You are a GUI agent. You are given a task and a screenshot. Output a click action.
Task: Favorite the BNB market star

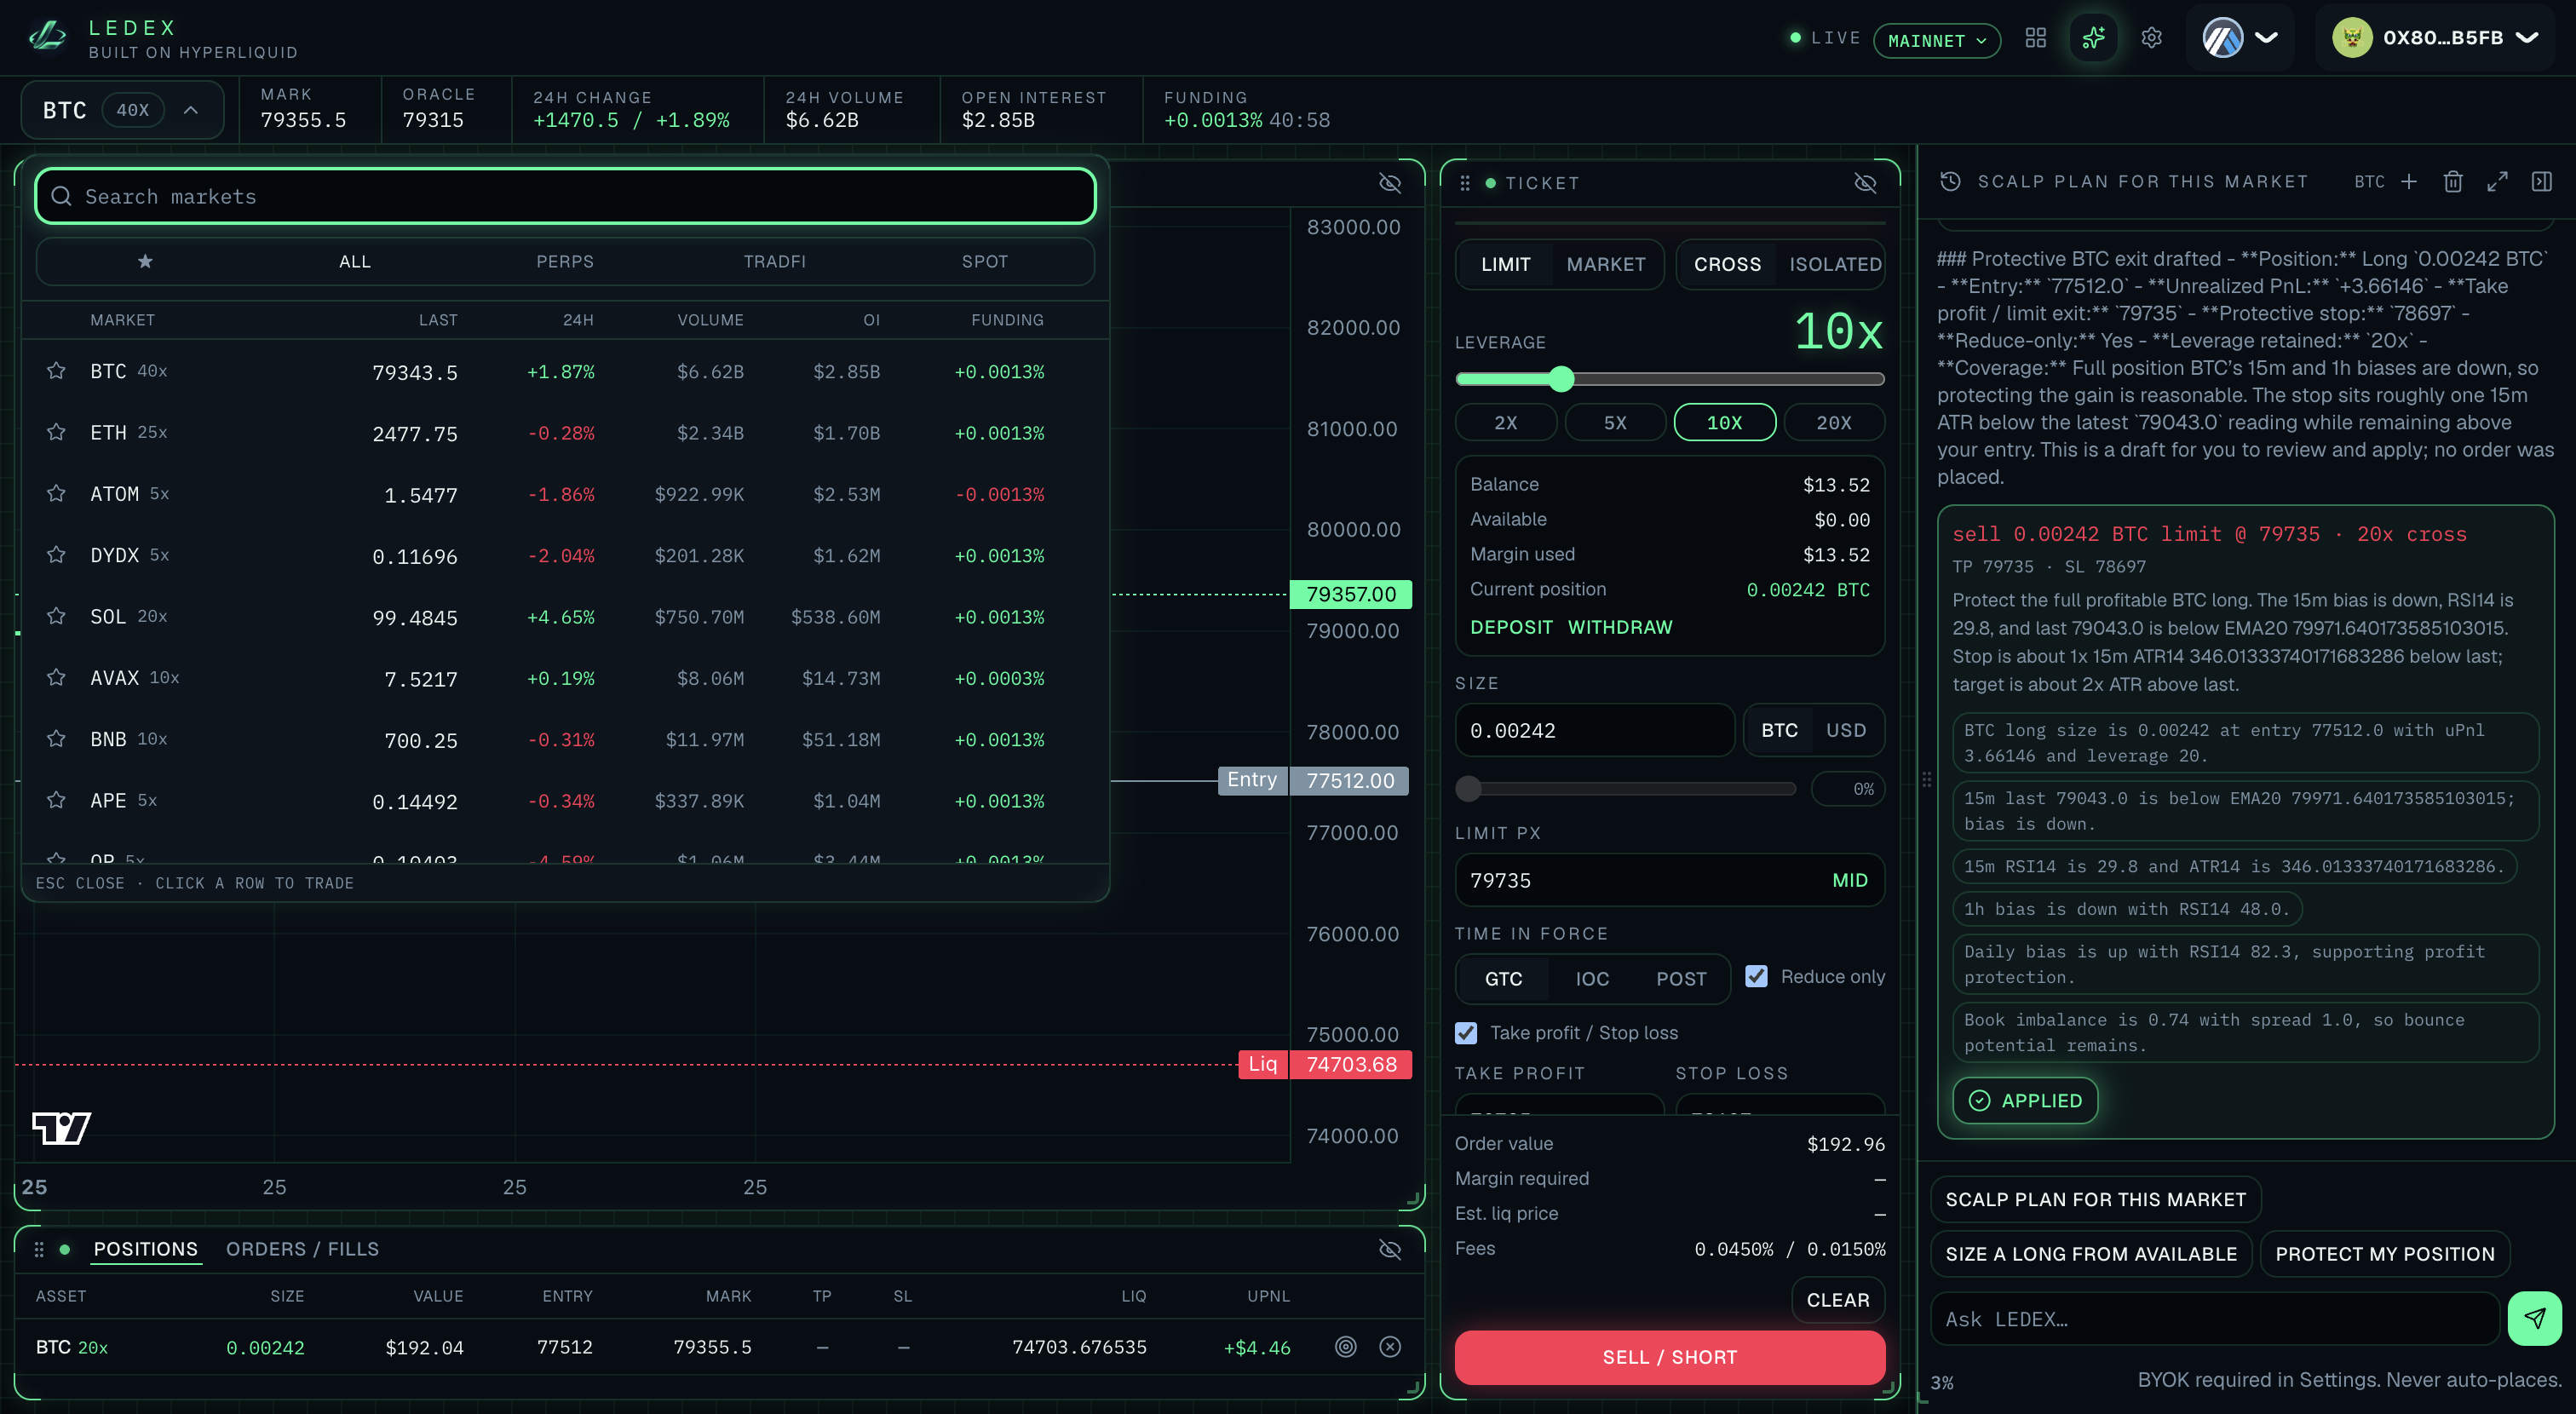pyautogui.click(x=56, y=739)
